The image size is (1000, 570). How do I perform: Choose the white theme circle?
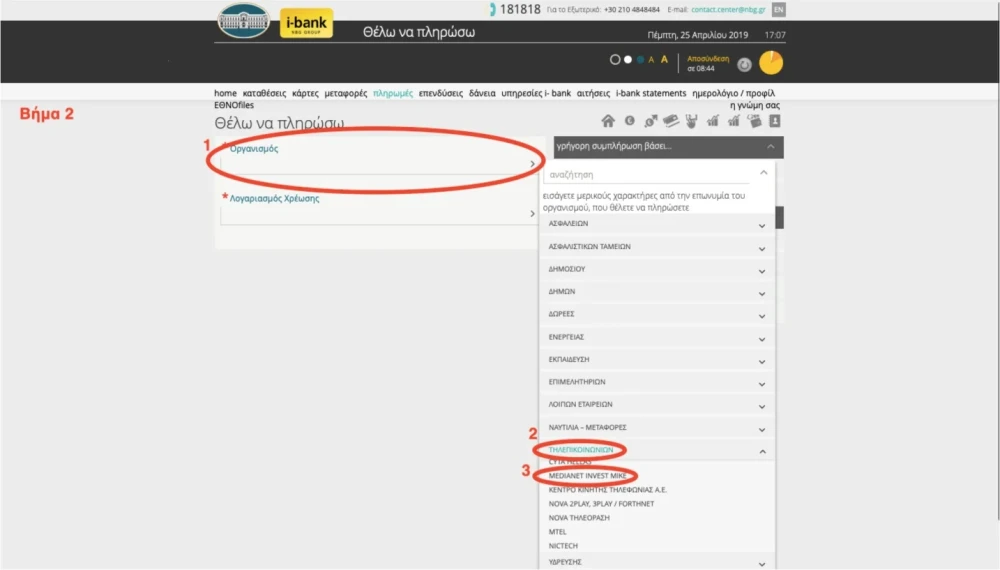[628, 59]
